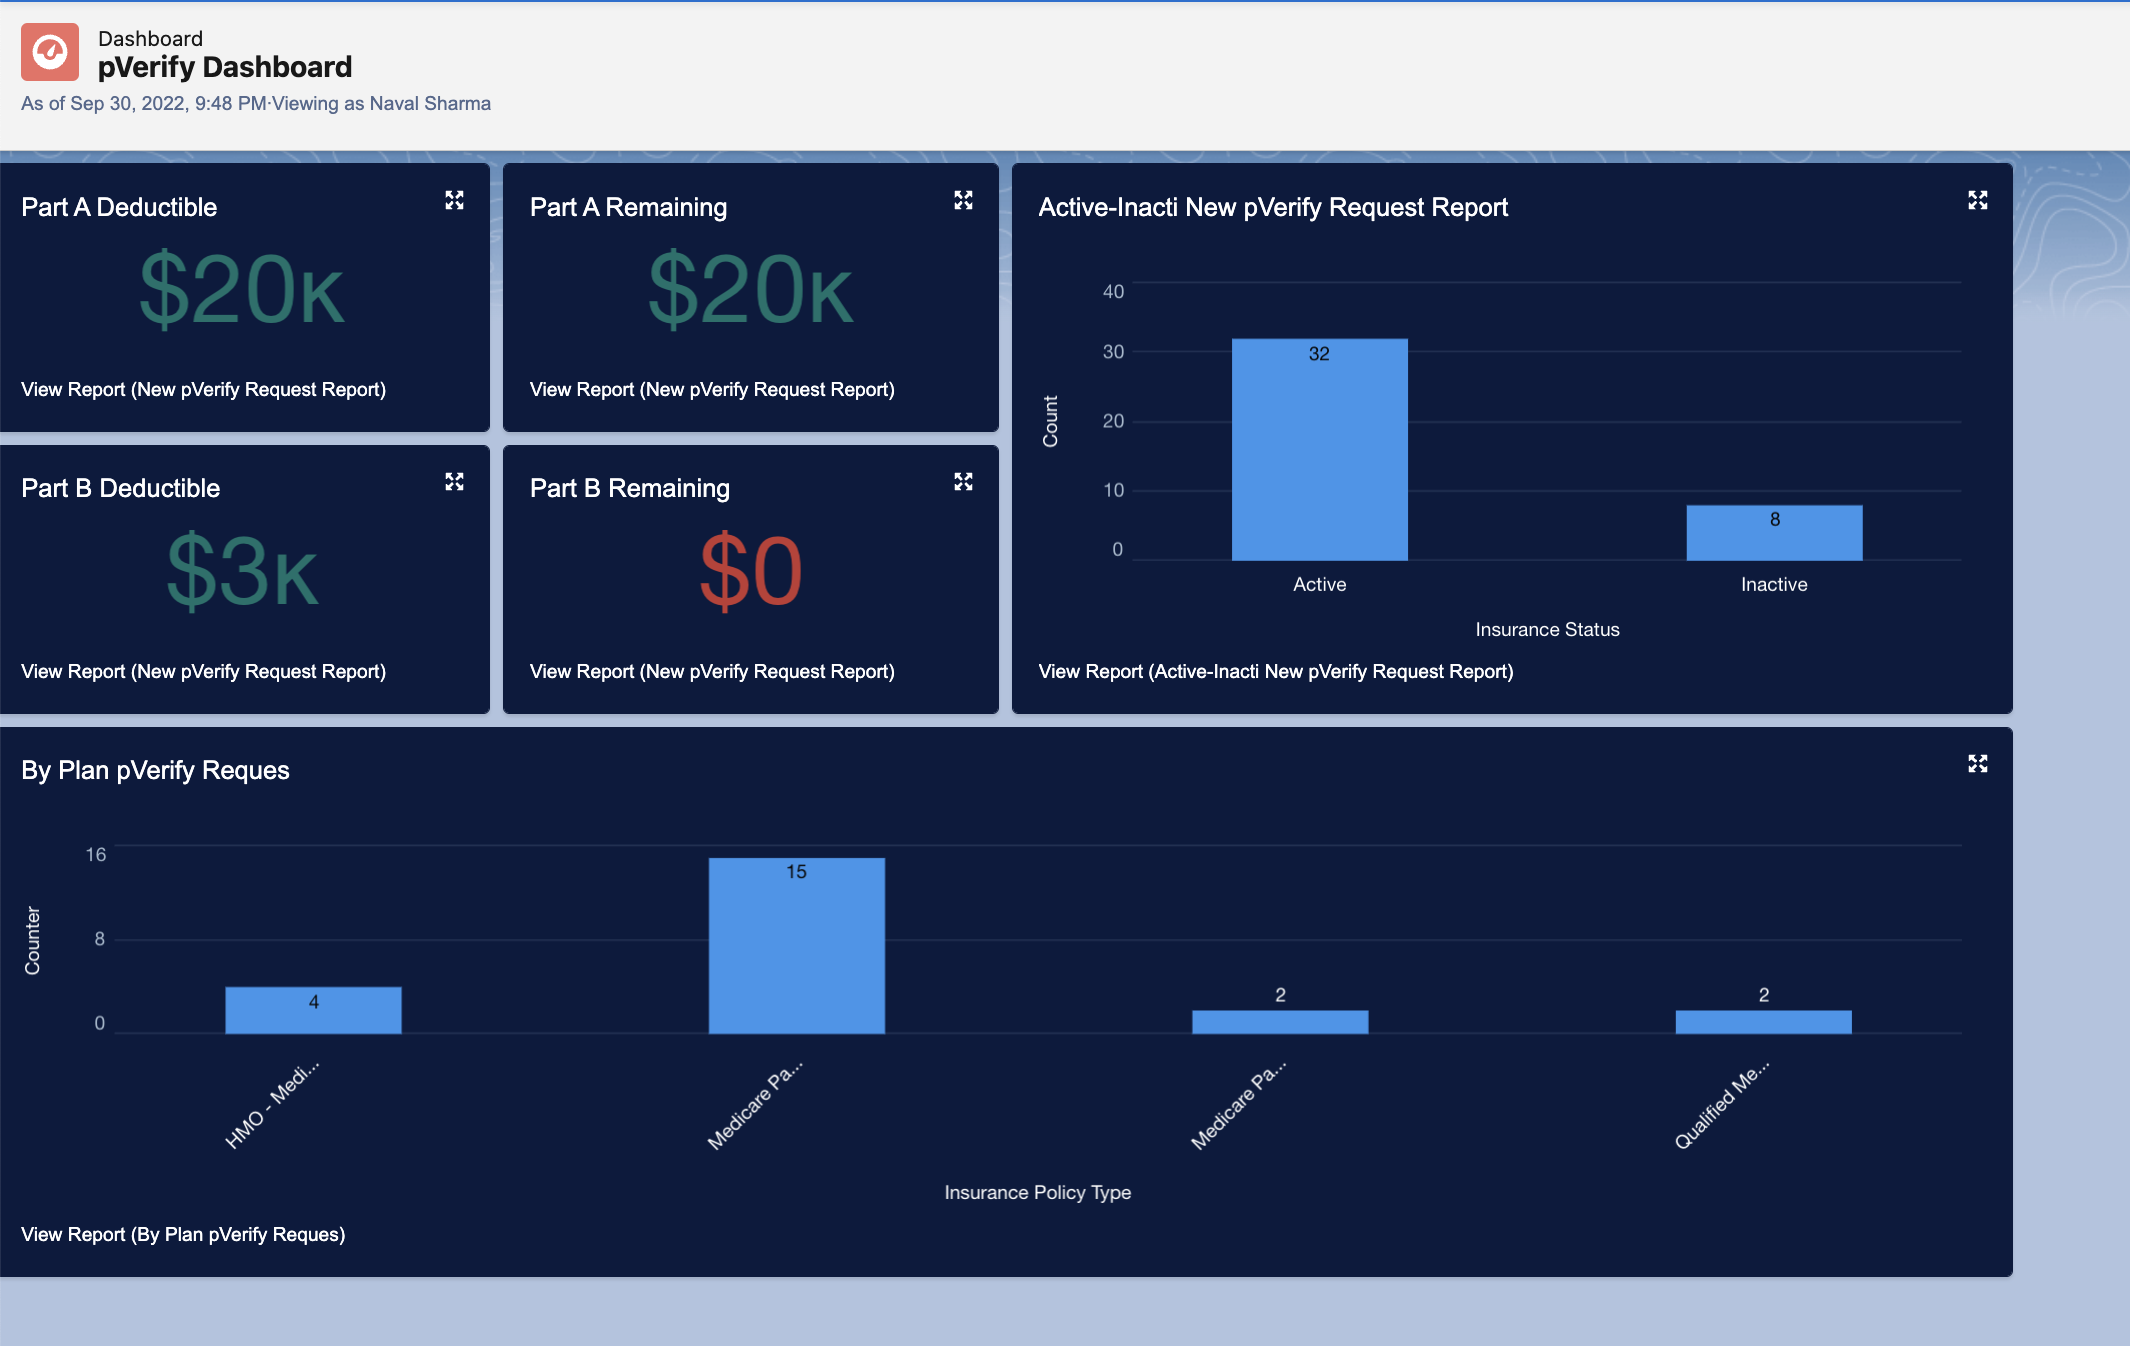The image size is (2130, 1346).
Task: Expand the Part A Deductible widget
Action: (454, 200)
